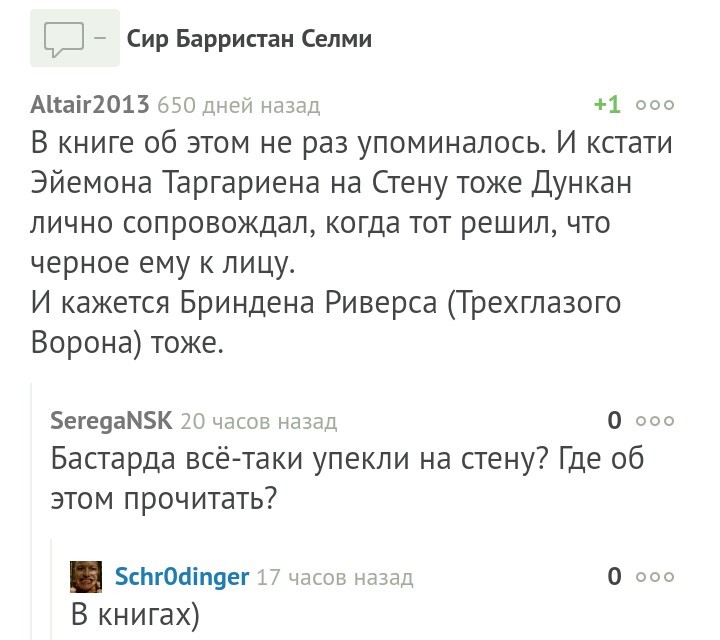Visit SeregaNSK's profile

pos(111,421)
